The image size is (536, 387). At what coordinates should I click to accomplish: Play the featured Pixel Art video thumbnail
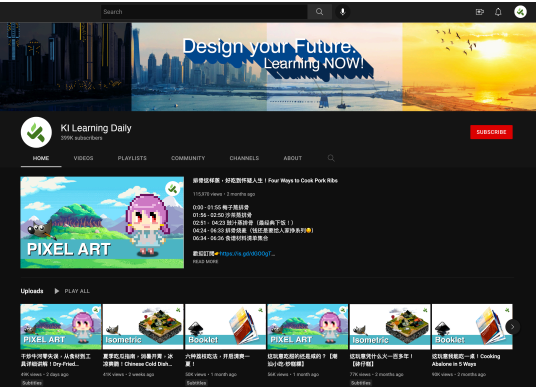point(102,223)
